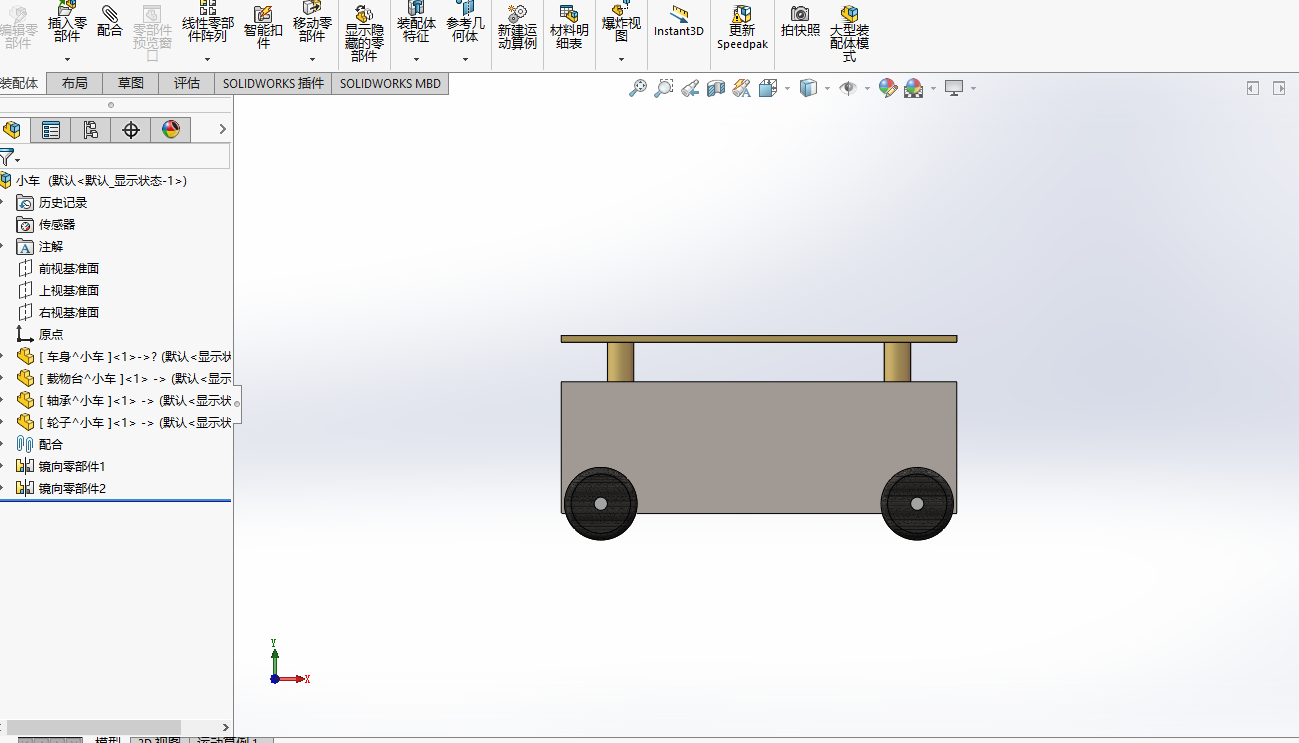Viewport: 1299px width, 743px height.
Task: Open the DisplayManager color-ball tab
Action: (x=170, y=130)
